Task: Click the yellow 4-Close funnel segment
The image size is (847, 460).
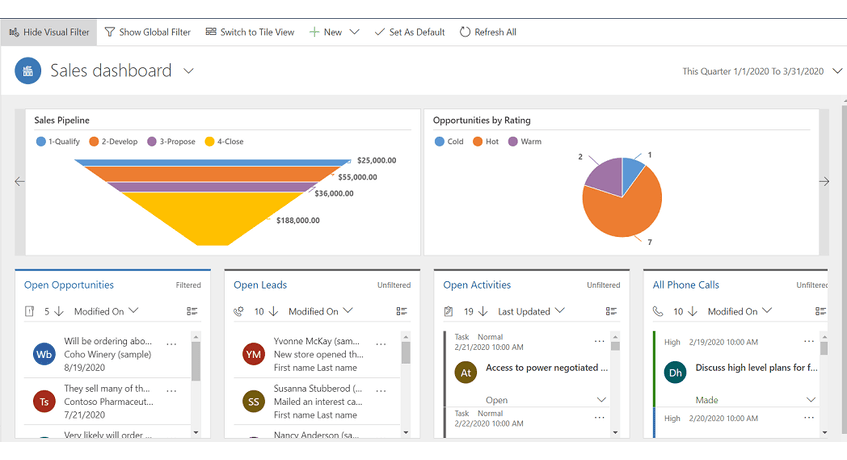Action: click(x=226, y=215)
